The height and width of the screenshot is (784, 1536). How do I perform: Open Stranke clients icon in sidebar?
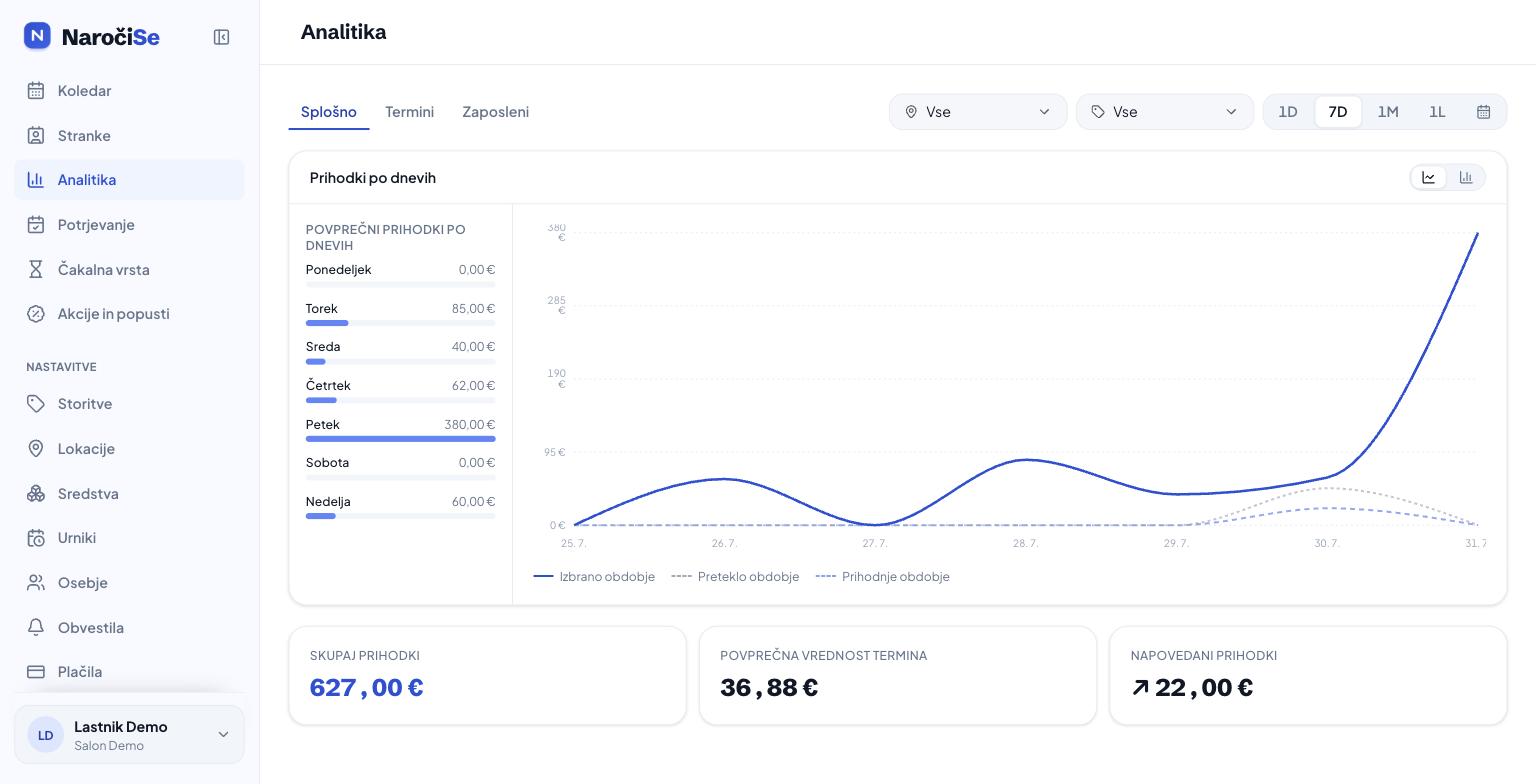pyautogui.click(x=36, y=135)
